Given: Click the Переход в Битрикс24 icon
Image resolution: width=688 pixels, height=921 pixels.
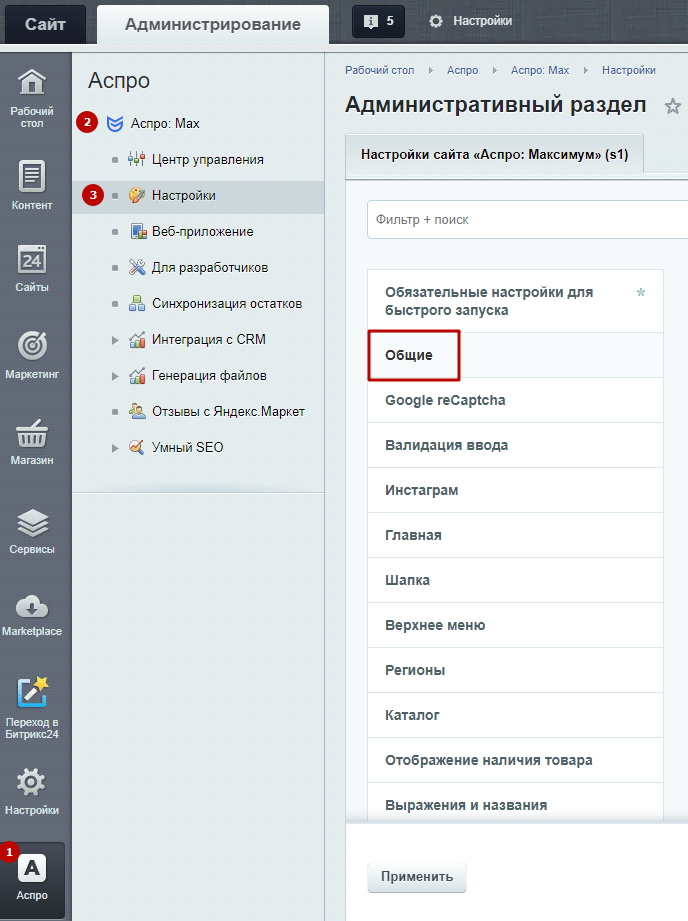Looking at the screenshot, I should pos(32,692).
